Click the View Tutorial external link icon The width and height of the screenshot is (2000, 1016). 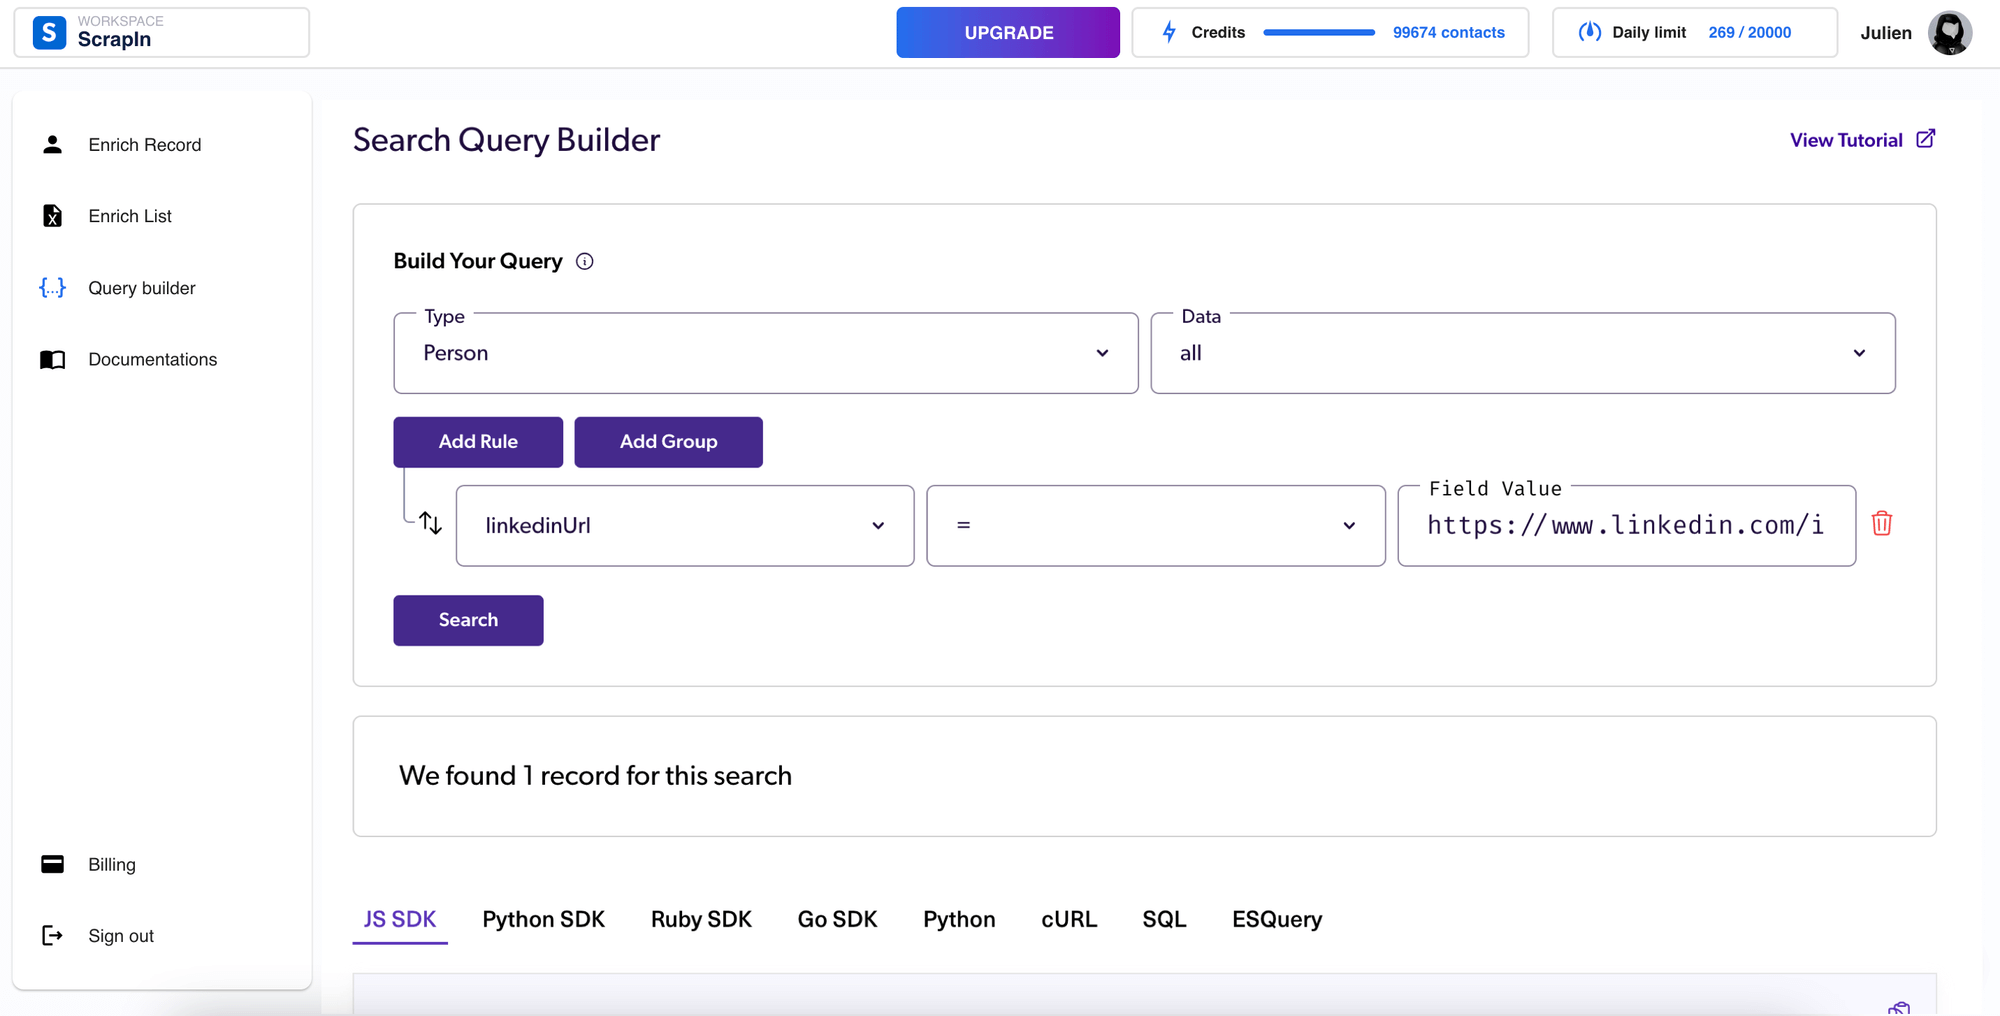click(1925, 139)
